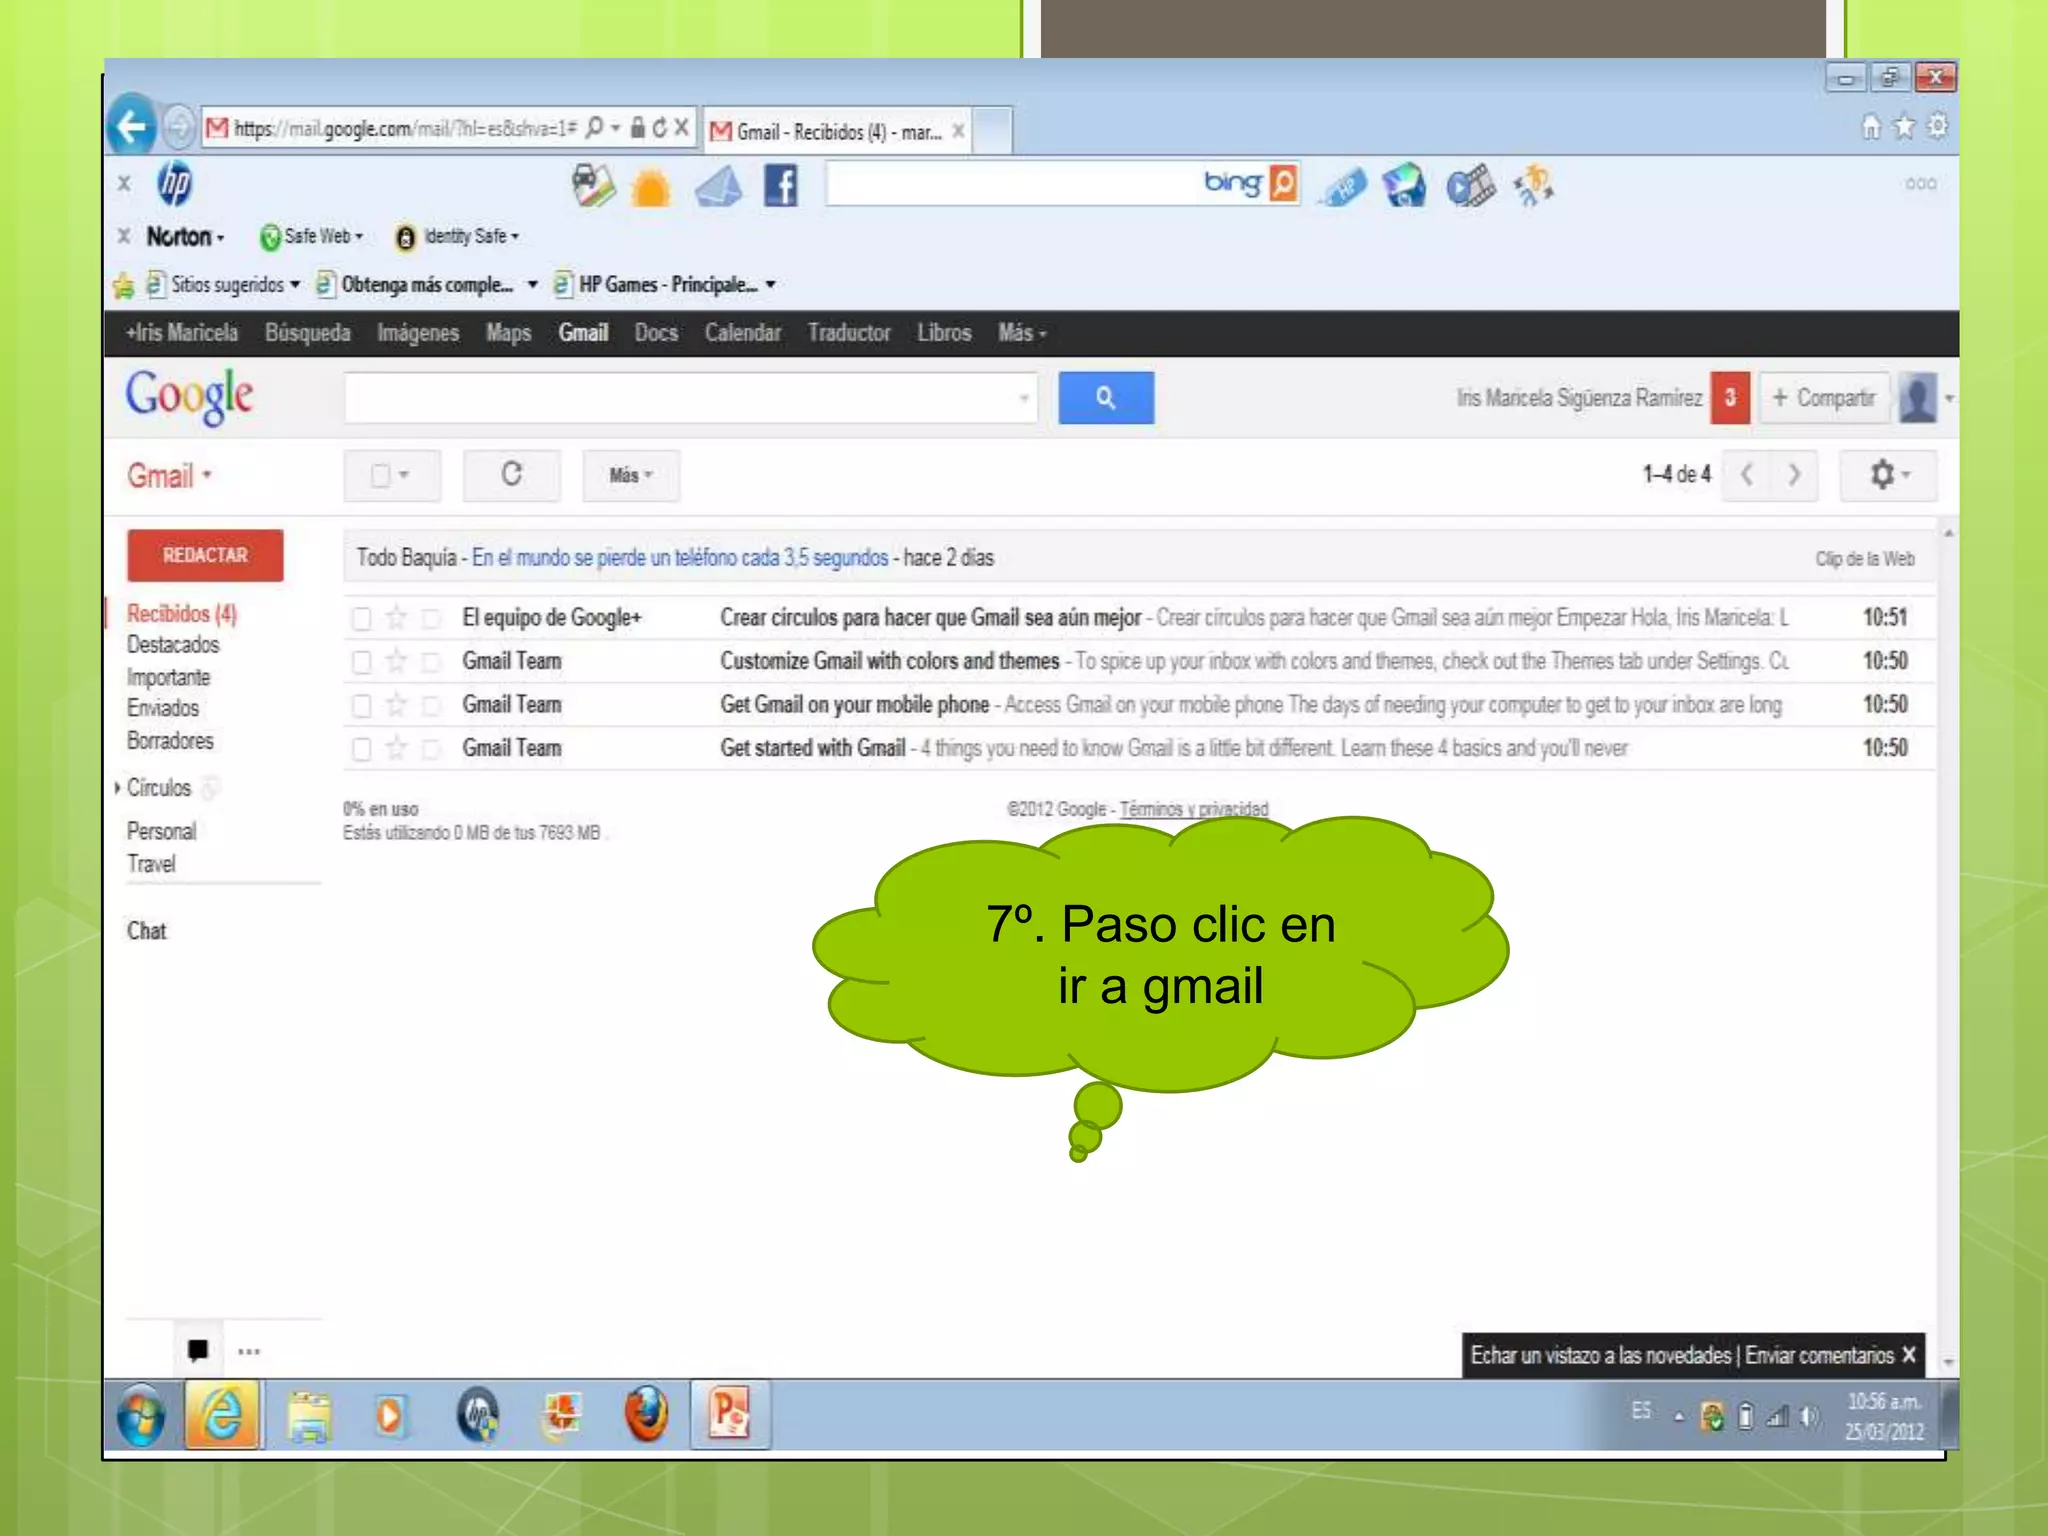2048x1536 pixels.
Task: Click the volume icon in system tray
Action: [x=1809, y=1416]
